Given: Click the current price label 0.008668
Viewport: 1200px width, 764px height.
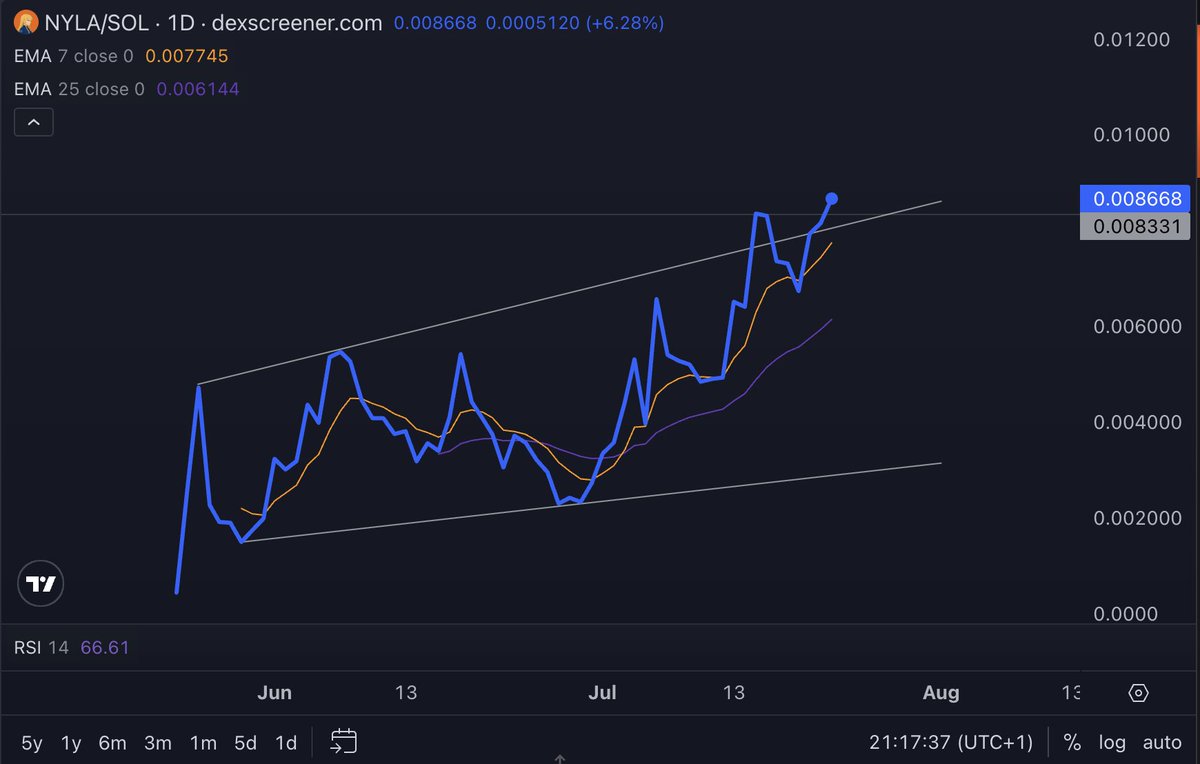Looking at the screenshot, I should click(1137, 199).
